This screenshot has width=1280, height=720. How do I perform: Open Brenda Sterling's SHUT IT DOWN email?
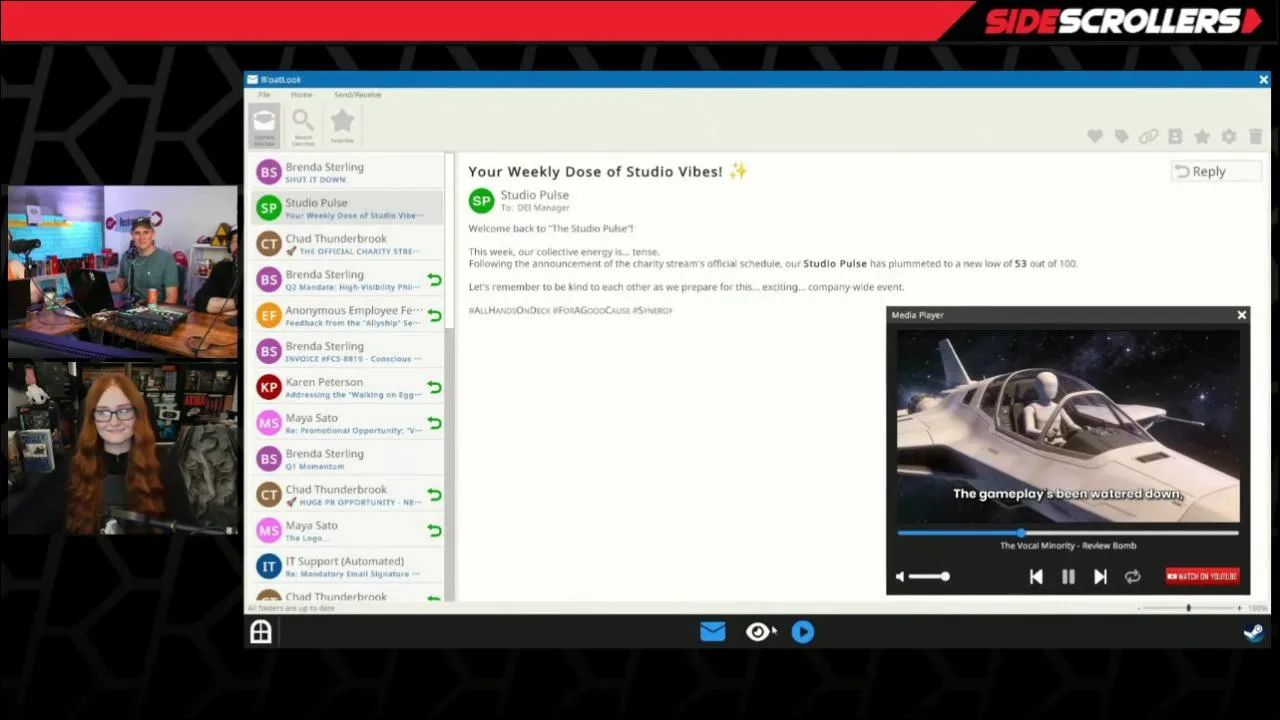348,172
